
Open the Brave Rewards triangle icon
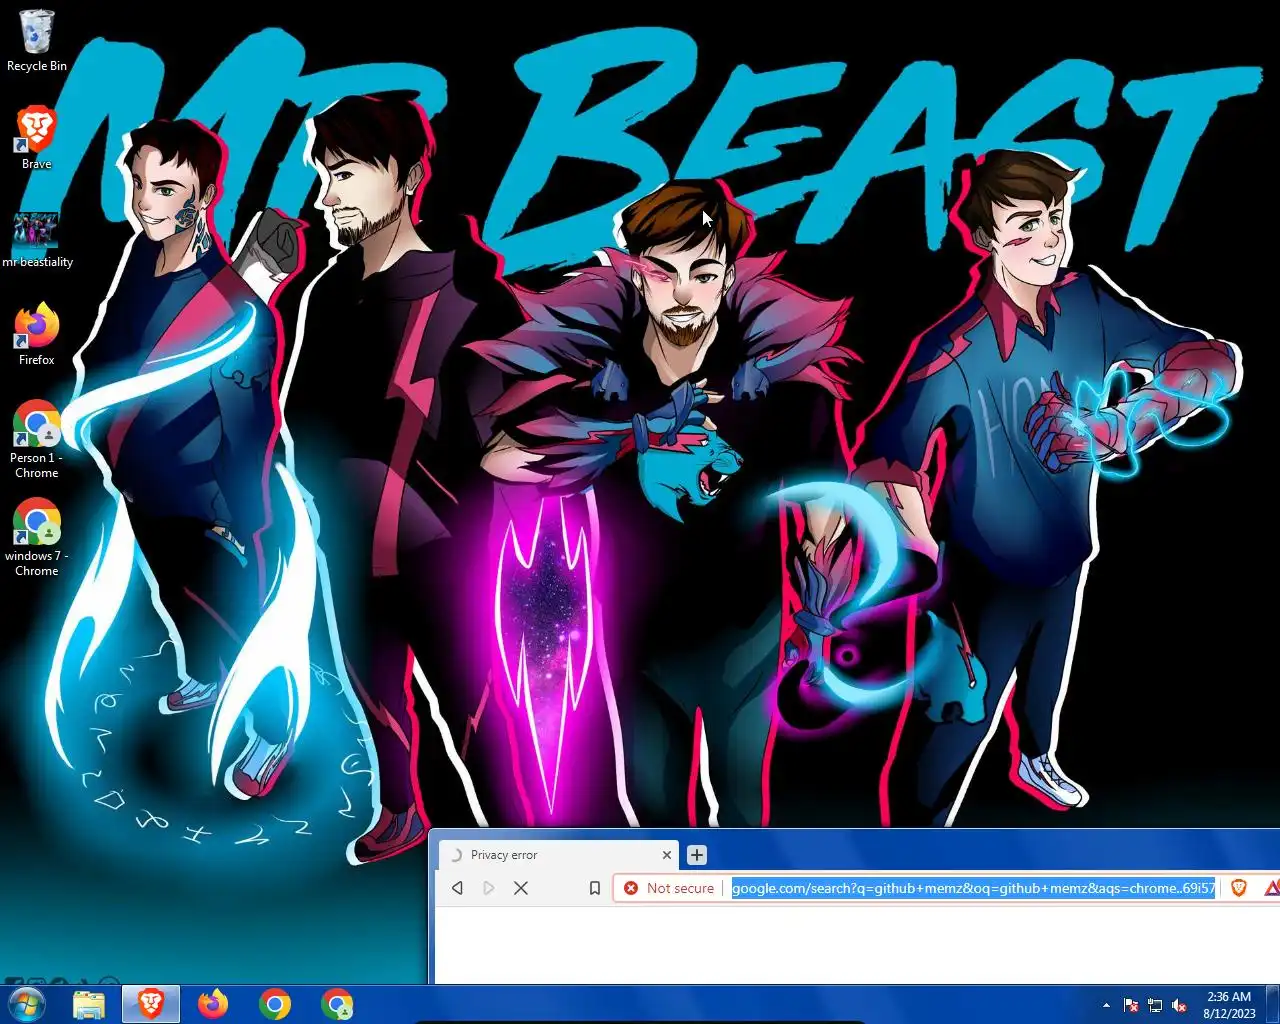[1272, 888]
